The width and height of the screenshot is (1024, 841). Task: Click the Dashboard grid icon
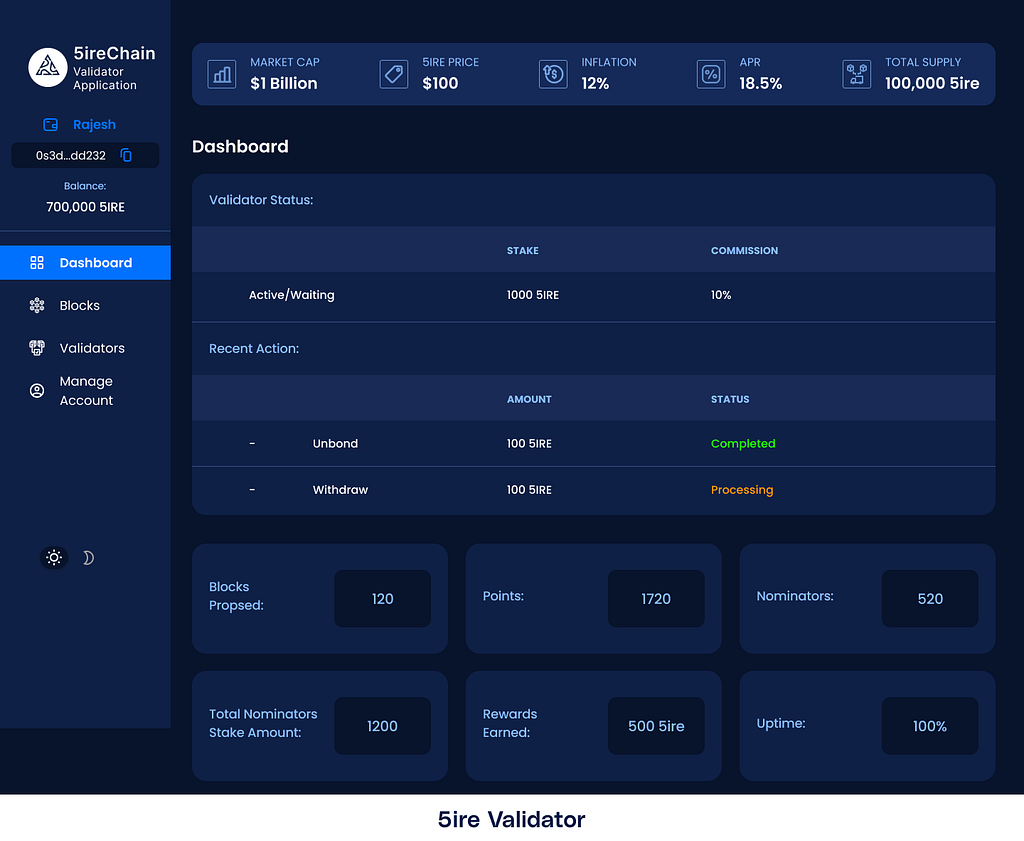coord(37,262)
